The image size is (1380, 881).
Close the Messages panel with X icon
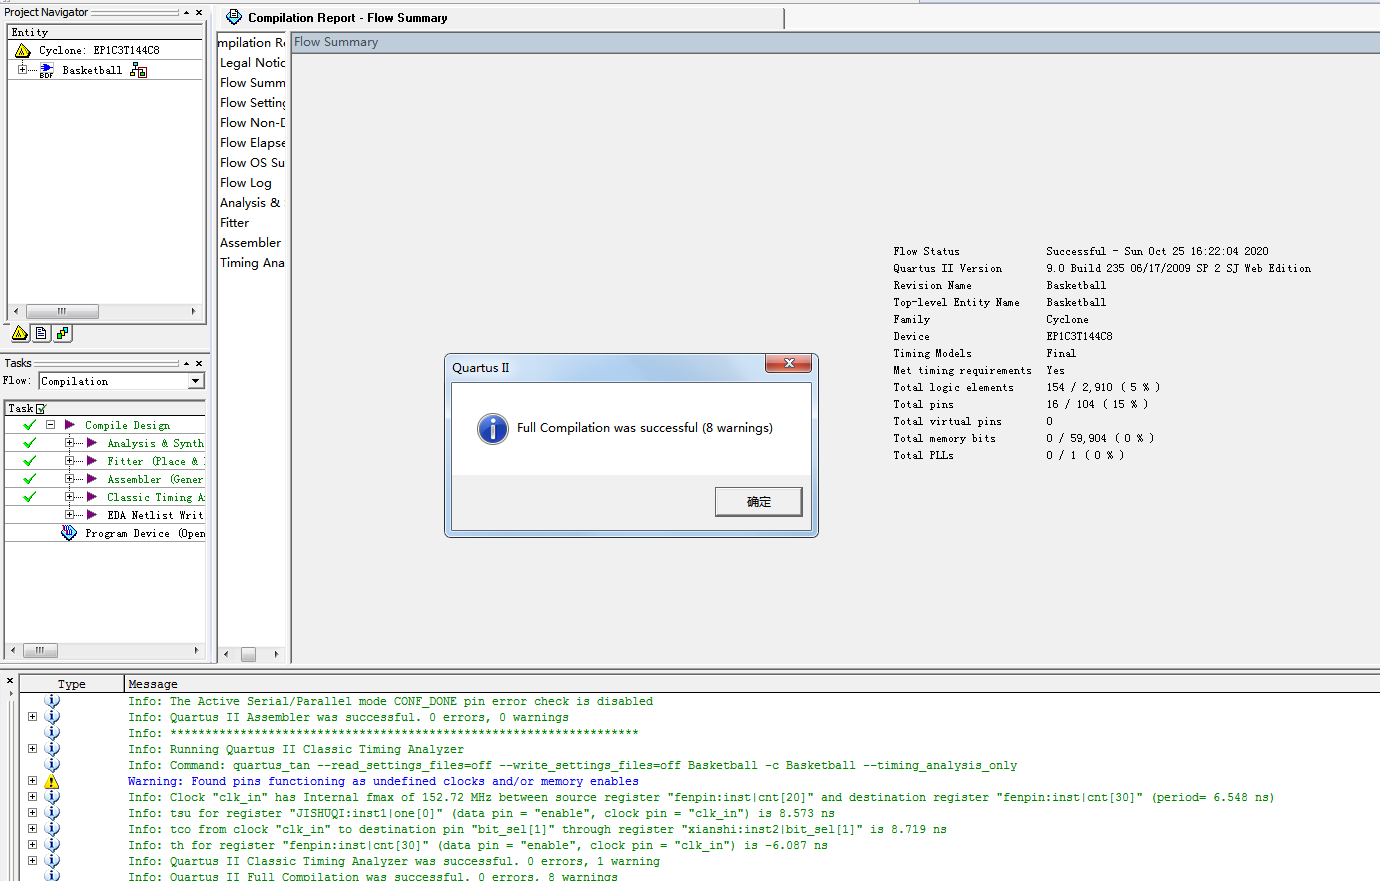click(x=10, y=681)
